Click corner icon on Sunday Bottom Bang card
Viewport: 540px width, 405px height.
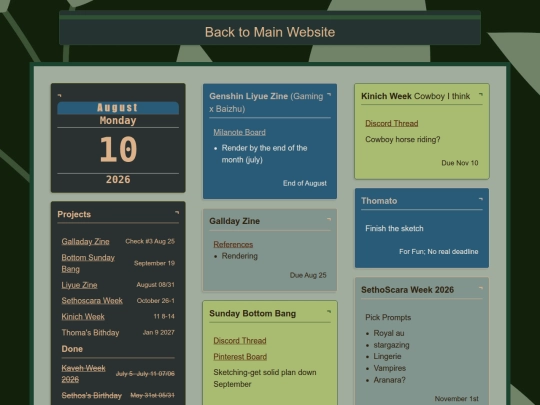pos(329,311)
